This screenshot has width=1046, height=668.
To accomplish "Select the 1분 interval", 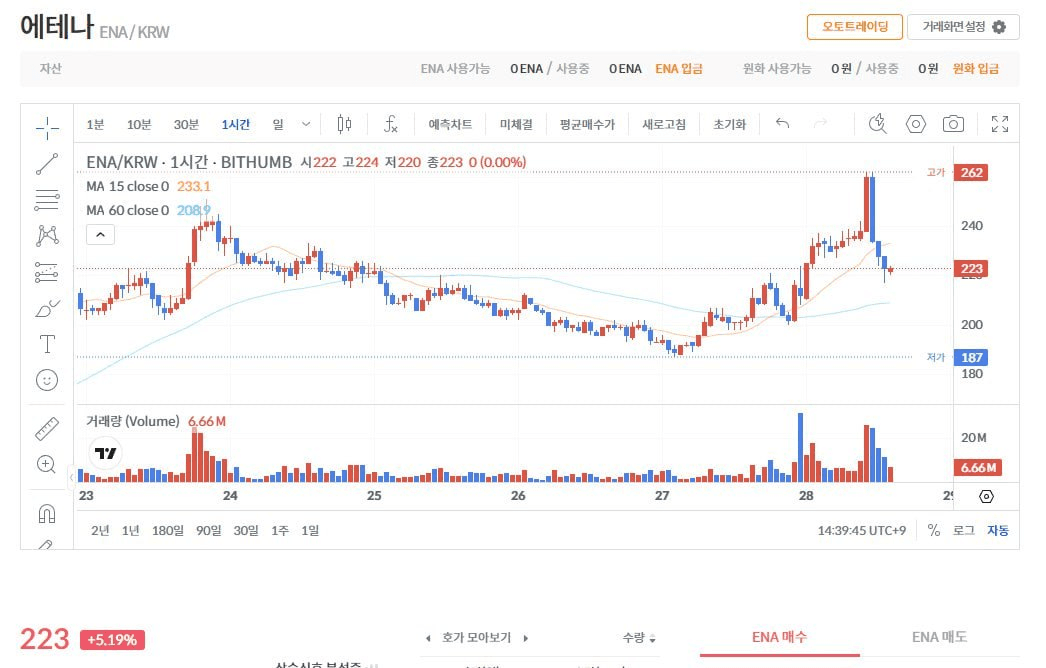I will coord(95,125).
